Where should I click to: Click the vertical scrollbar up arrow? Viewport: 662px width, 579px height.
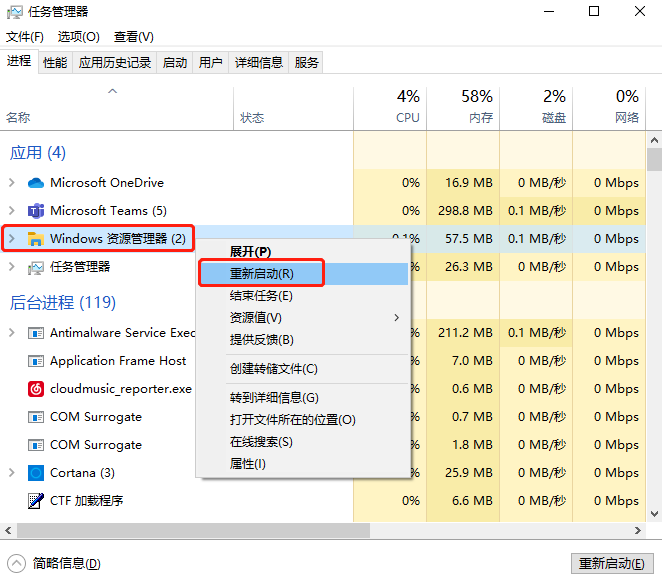654,140
